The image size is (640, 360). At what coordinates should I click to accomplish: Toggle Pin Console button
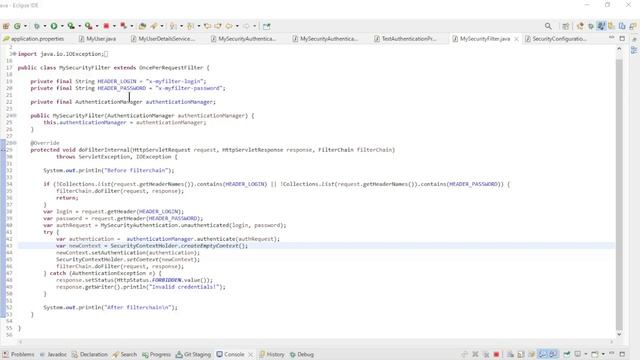pos(567,354)
